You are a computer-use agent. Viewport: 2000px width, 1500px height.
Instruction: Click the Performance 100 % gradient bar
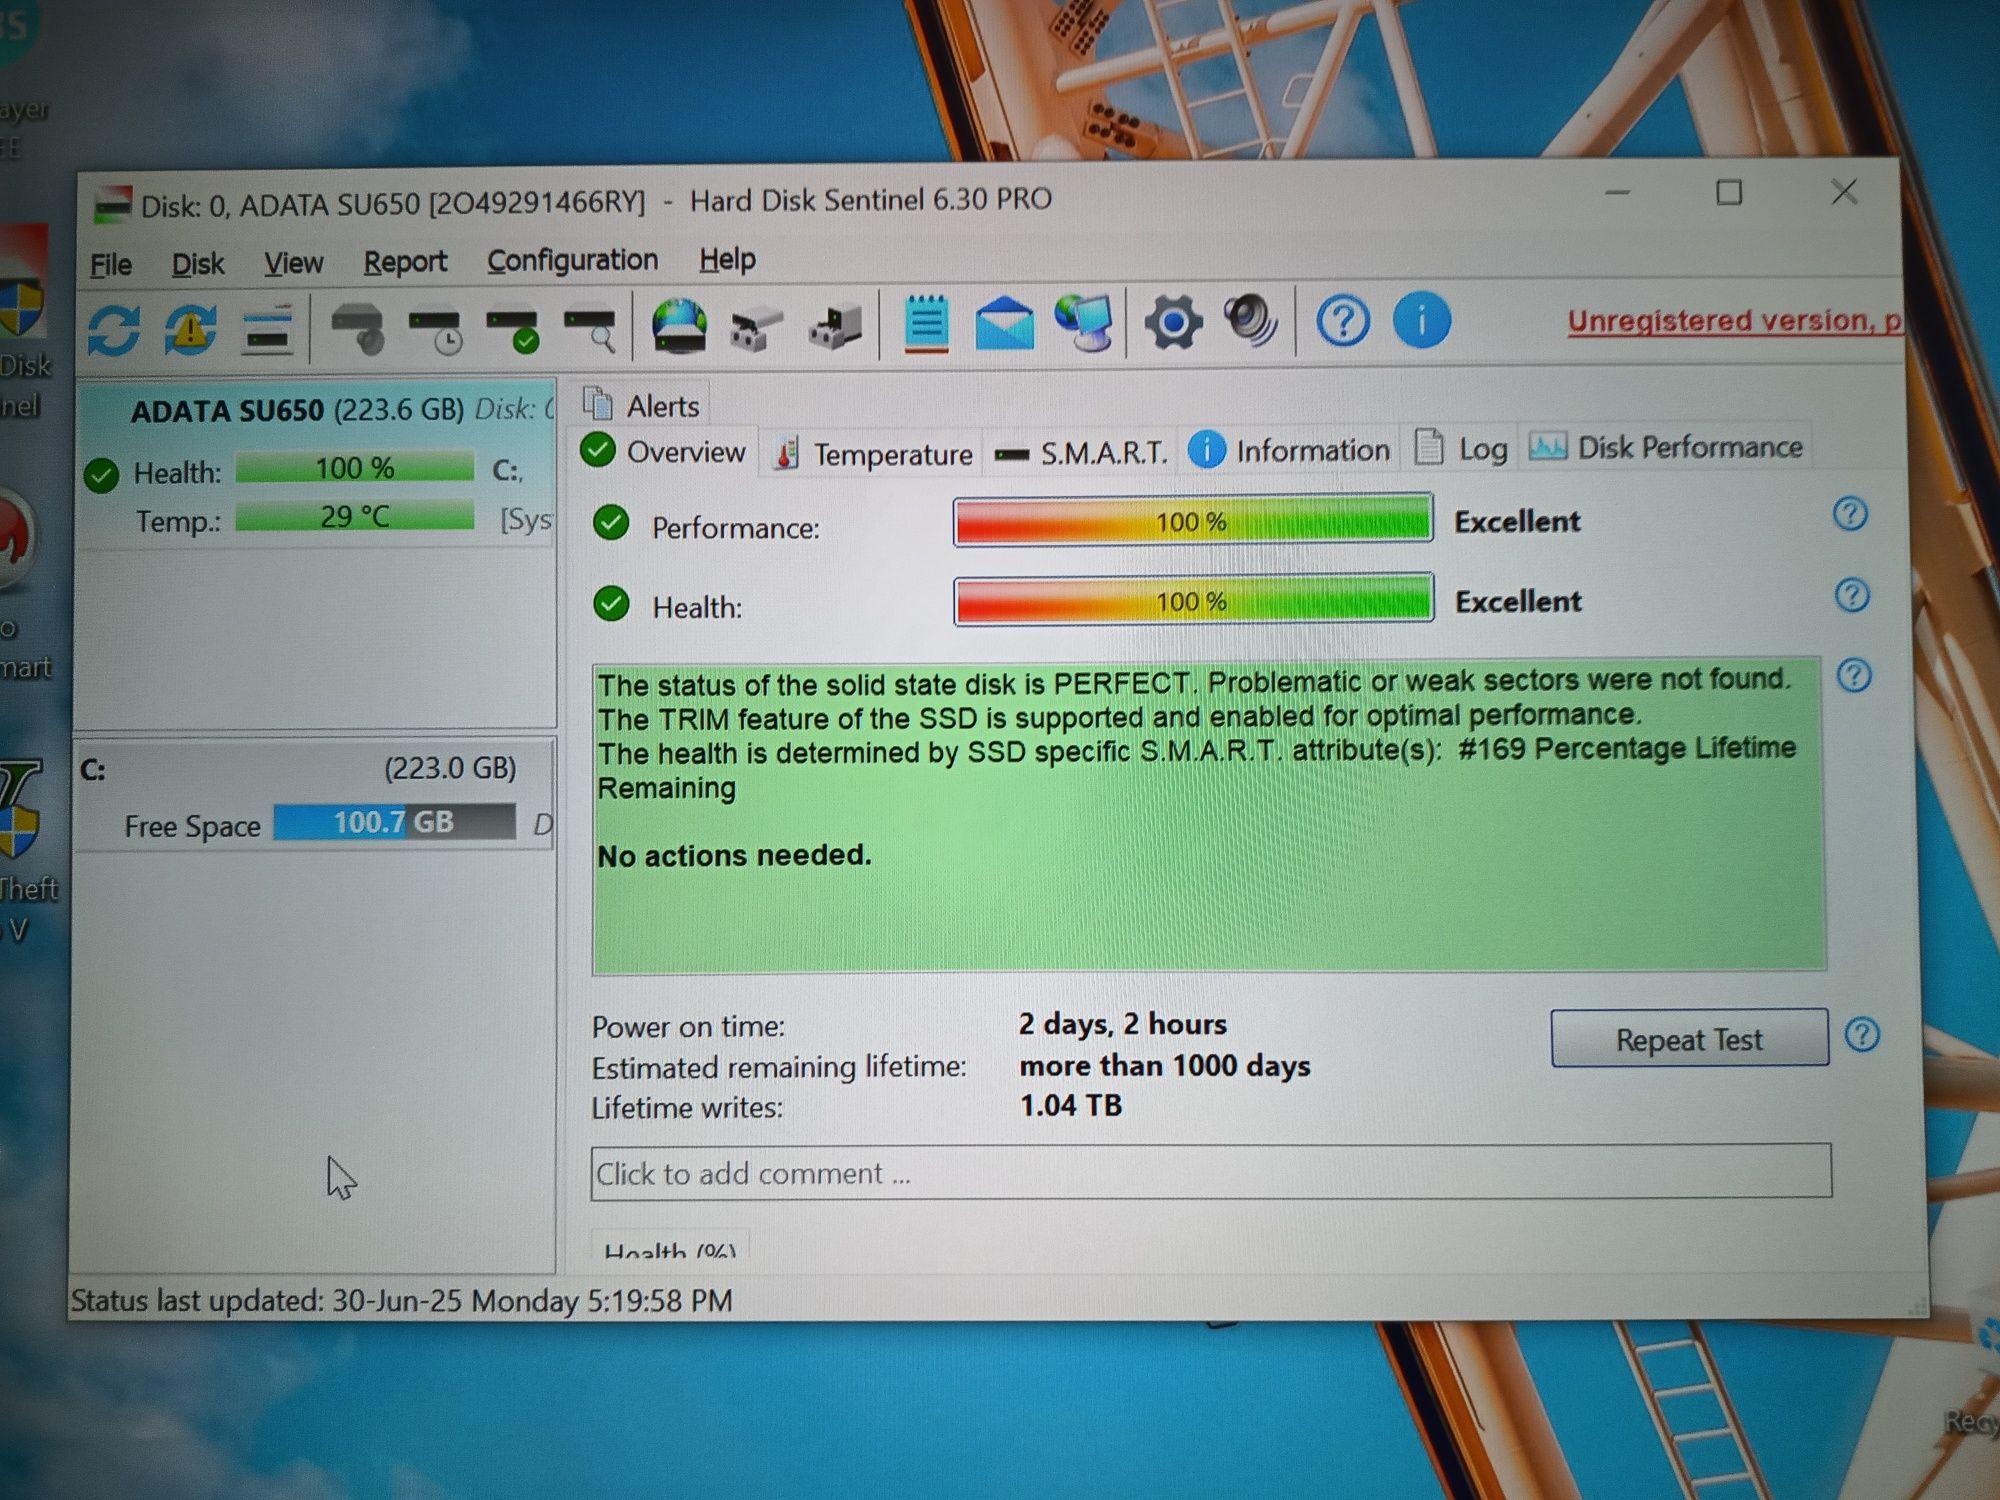1192,521
